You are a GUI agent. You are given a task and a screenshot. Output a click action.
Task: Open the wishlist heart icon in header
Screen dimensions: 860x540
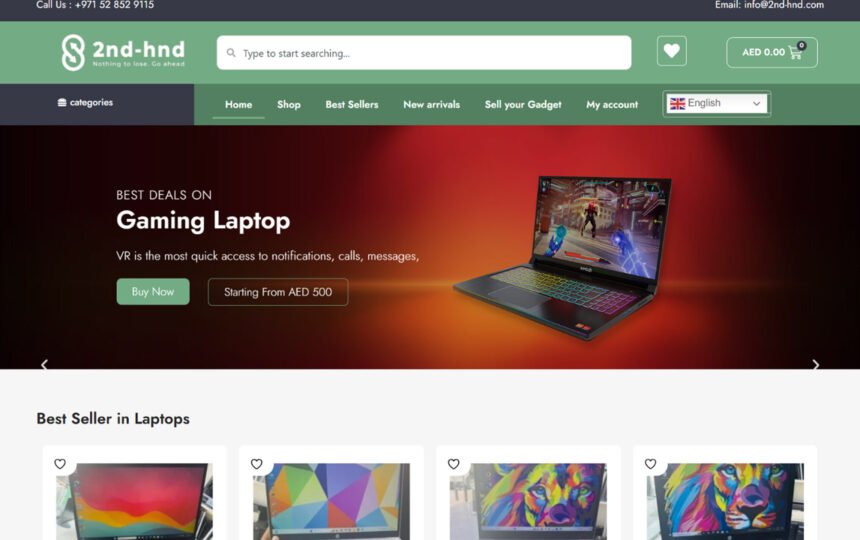coord(671,51)
